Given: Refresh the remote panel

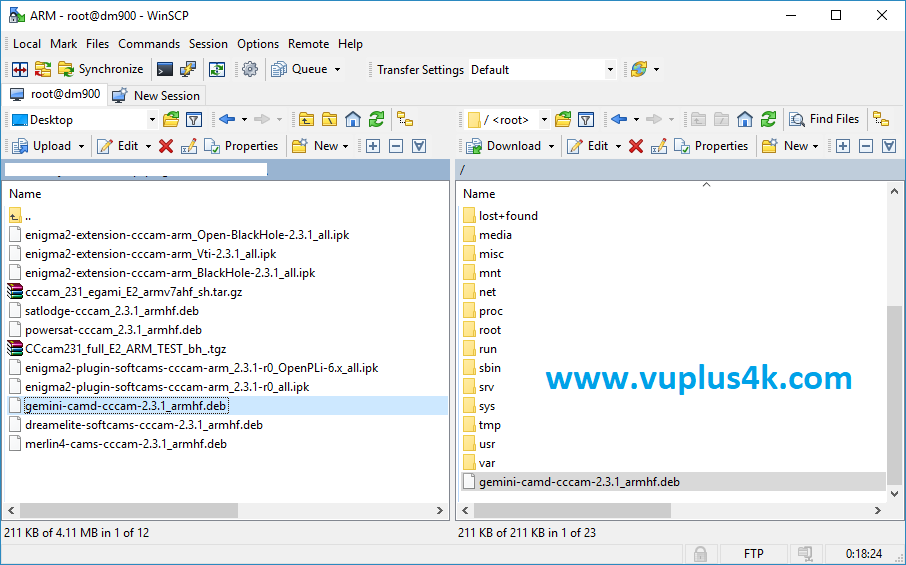Looking at the screenshot, I should [x=768, y=120].
